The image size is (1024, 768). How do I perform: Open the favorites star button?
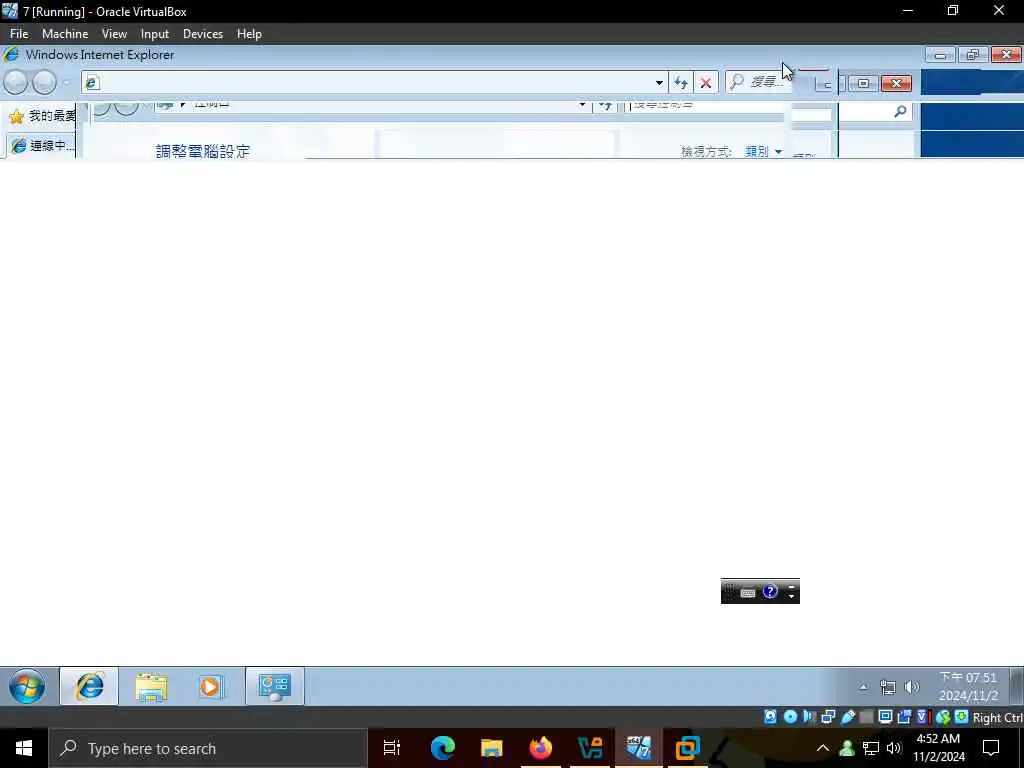tap(16, 117)
